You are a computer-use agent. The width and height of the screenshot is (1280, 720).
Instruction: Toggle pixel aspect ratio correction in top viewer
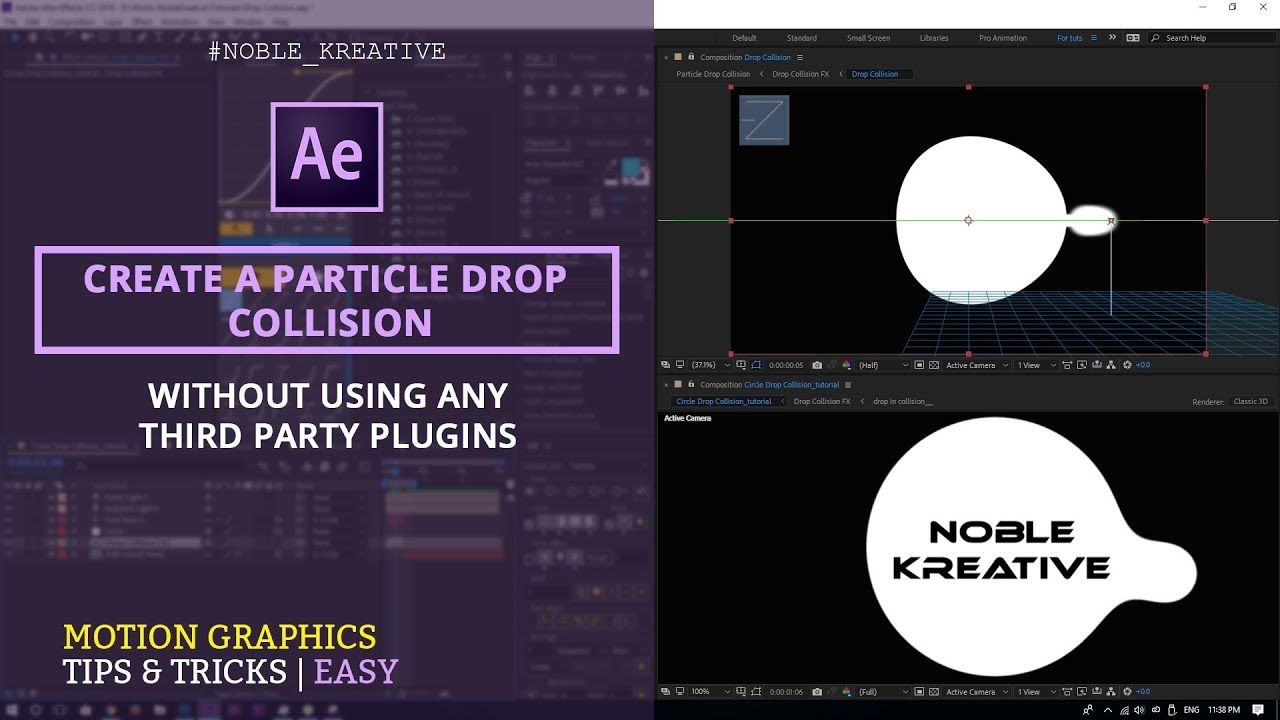point(1067,365)
